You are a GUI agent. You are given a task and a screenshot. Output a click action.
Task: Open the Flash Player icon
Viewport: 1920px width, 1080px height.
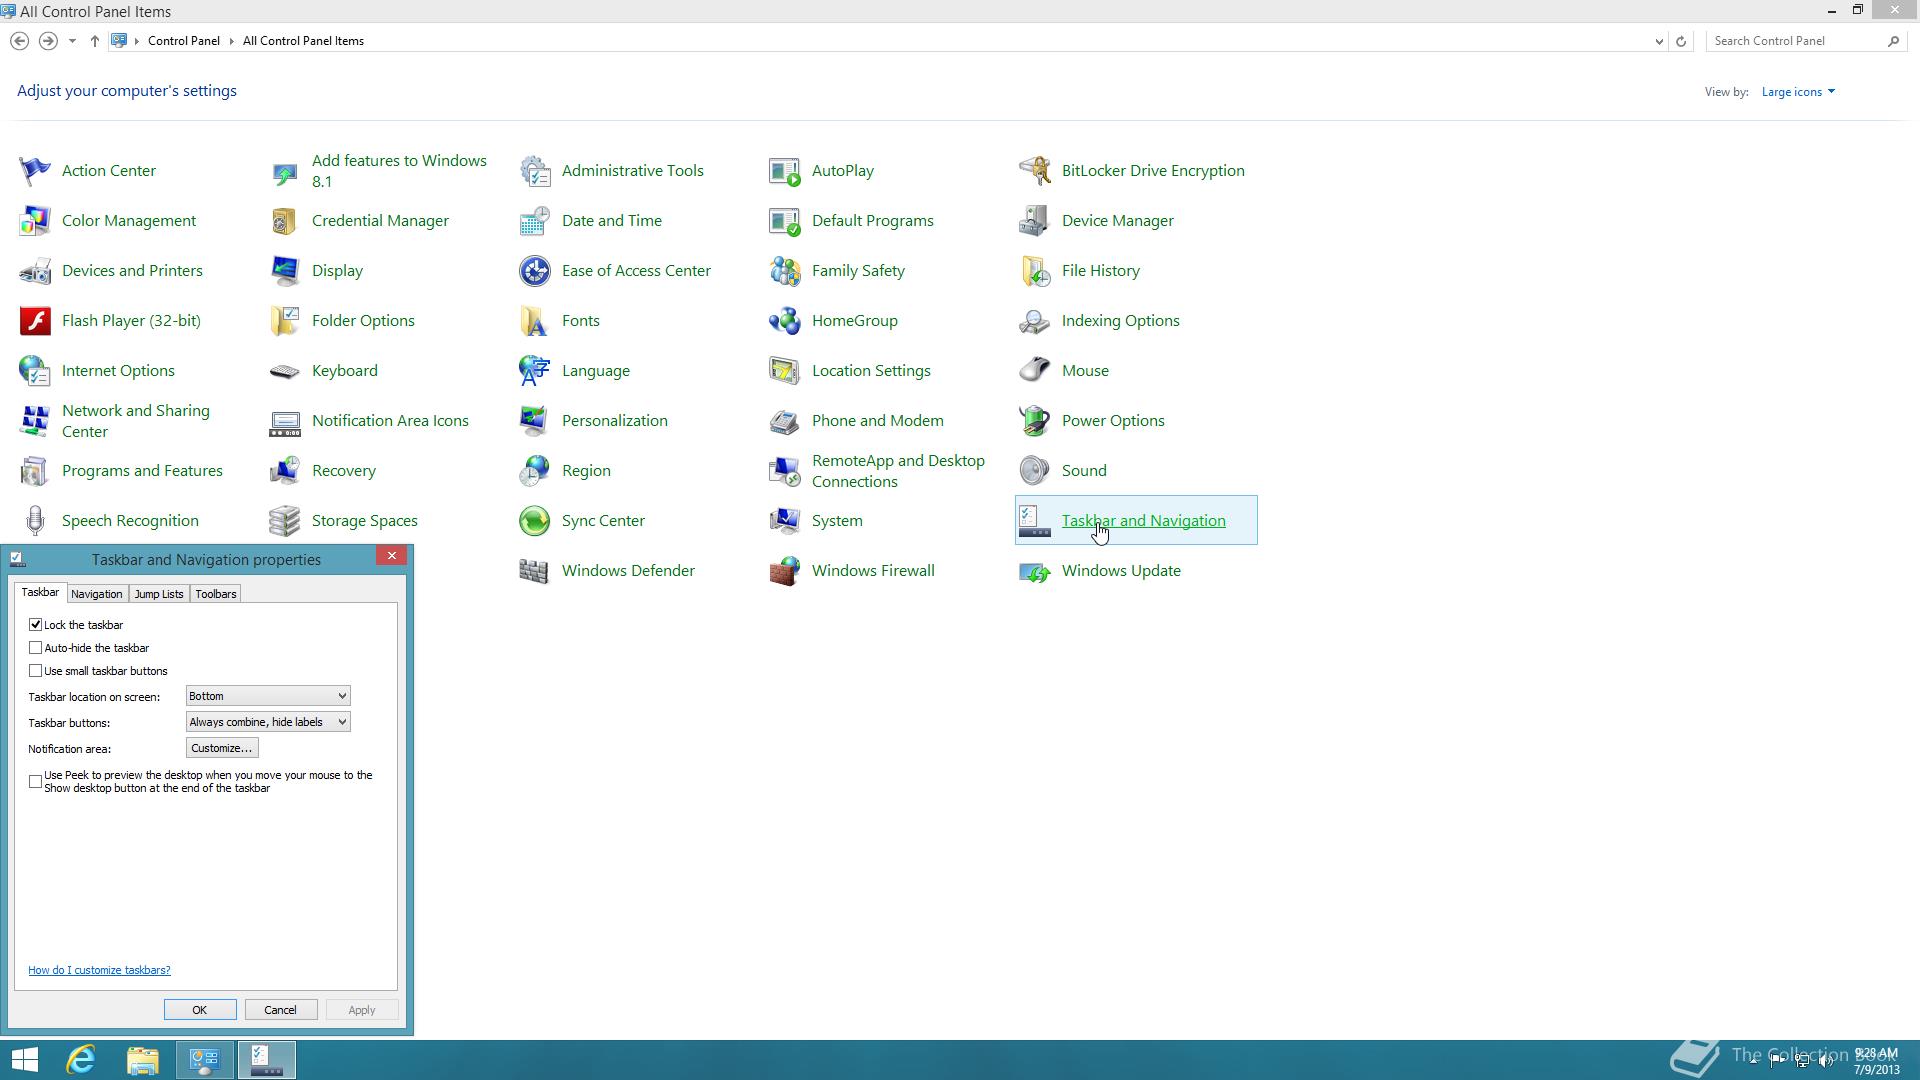point(35,321)
